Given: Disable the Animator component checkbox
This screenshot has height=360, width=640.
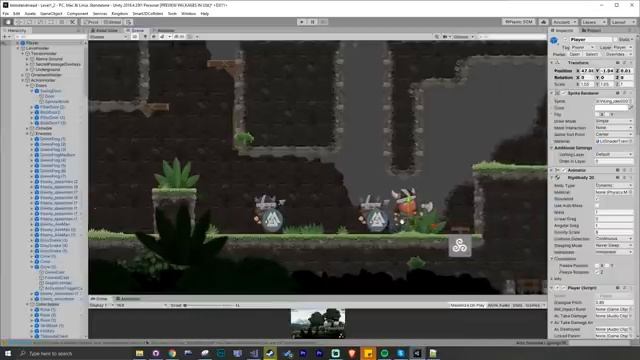Looking at the screenshot, I should (564, 170).
